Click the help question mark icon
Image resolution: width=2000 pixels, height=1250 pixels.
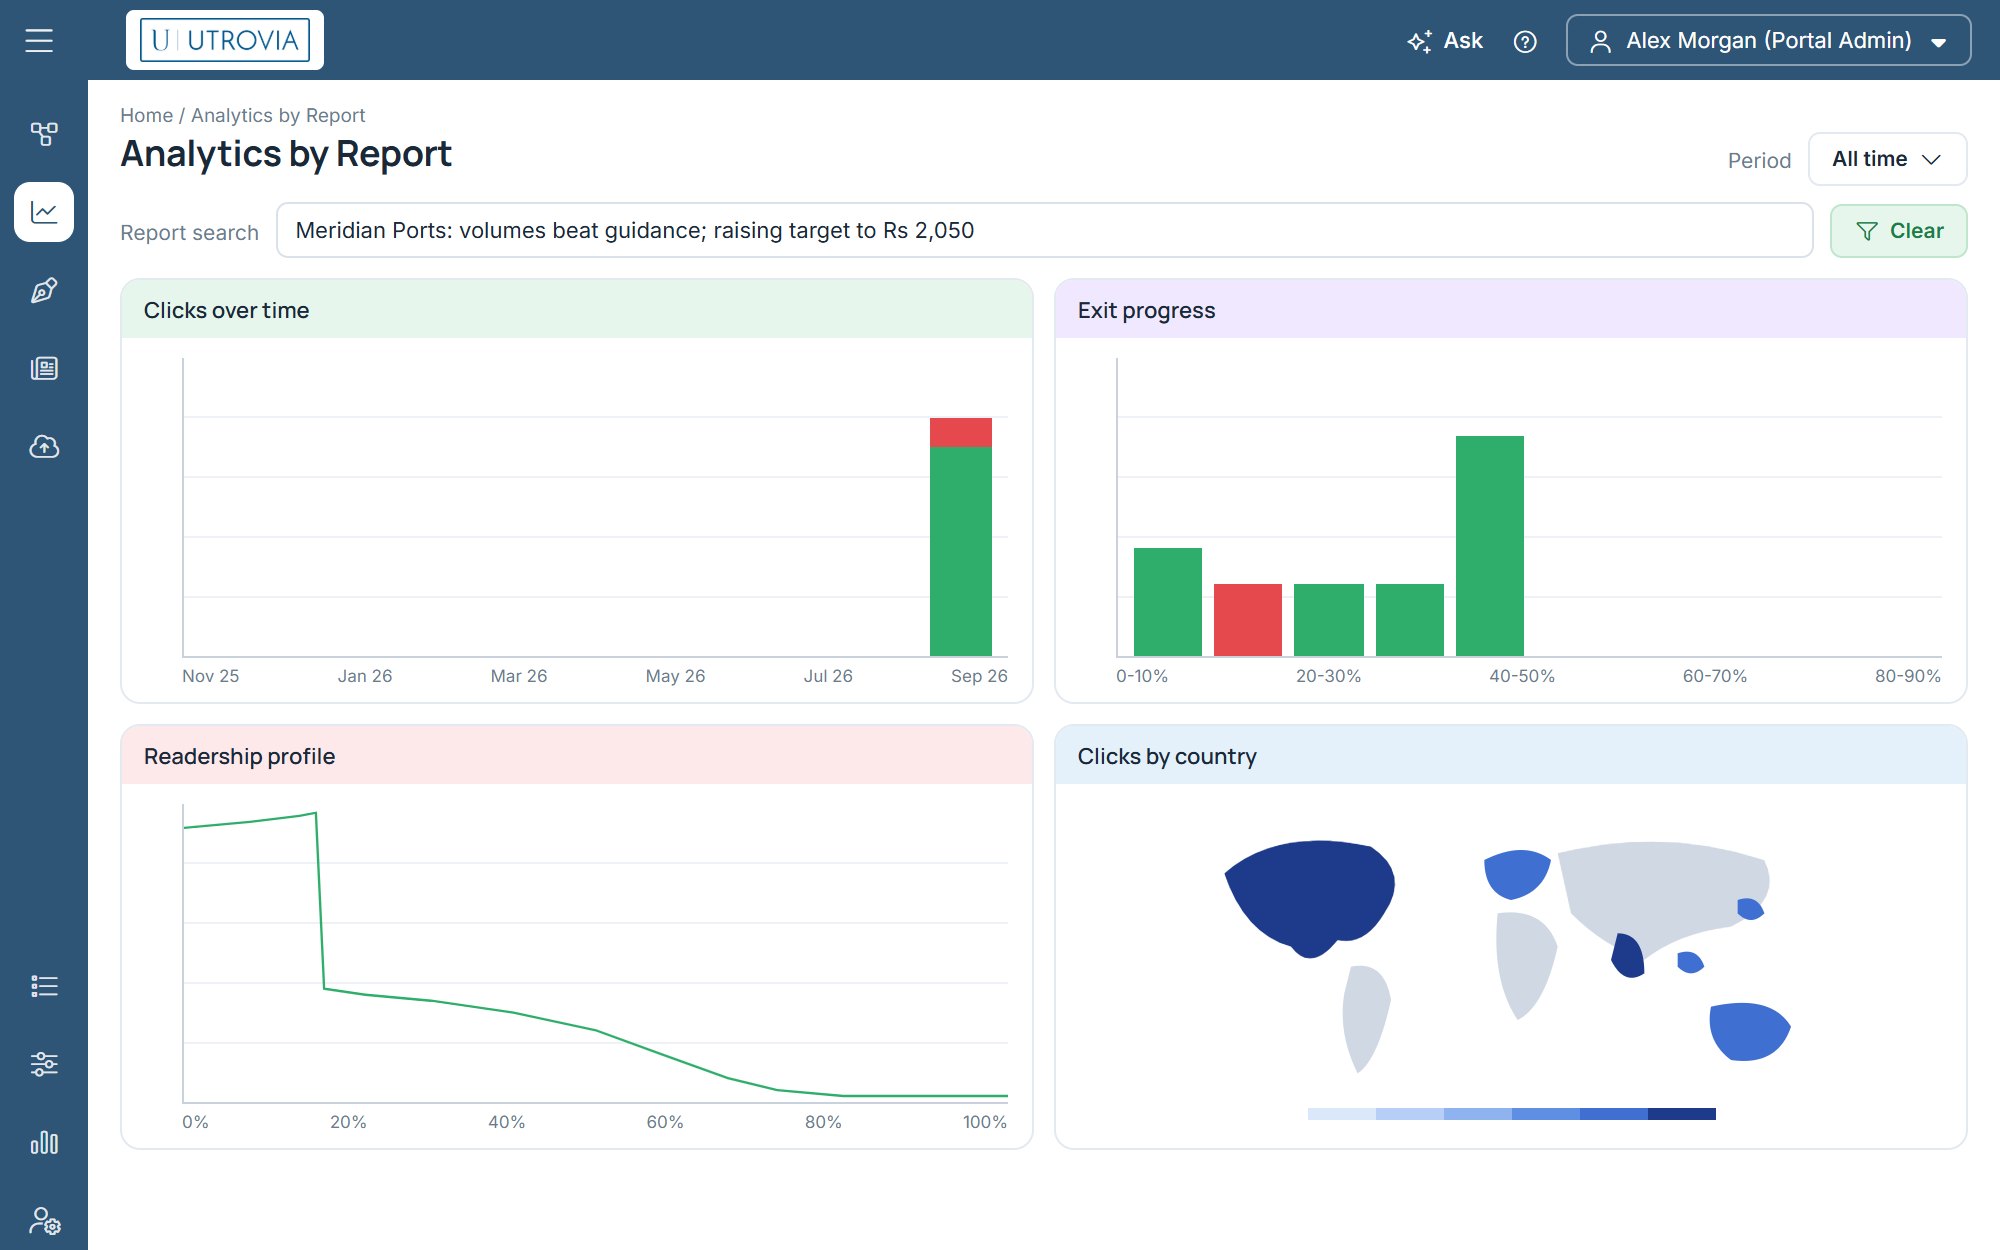coord(1525,41)
